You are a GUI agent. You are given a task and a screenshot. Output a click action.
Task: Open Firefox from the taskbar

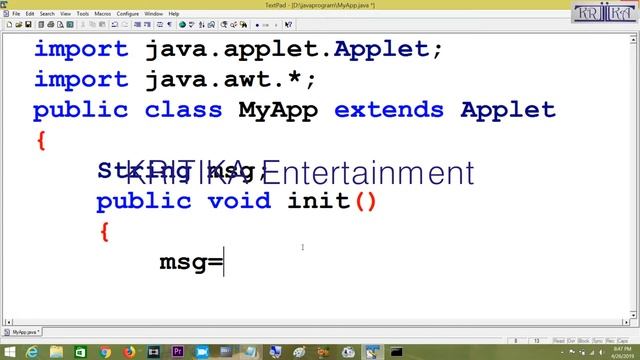point(129,352)
